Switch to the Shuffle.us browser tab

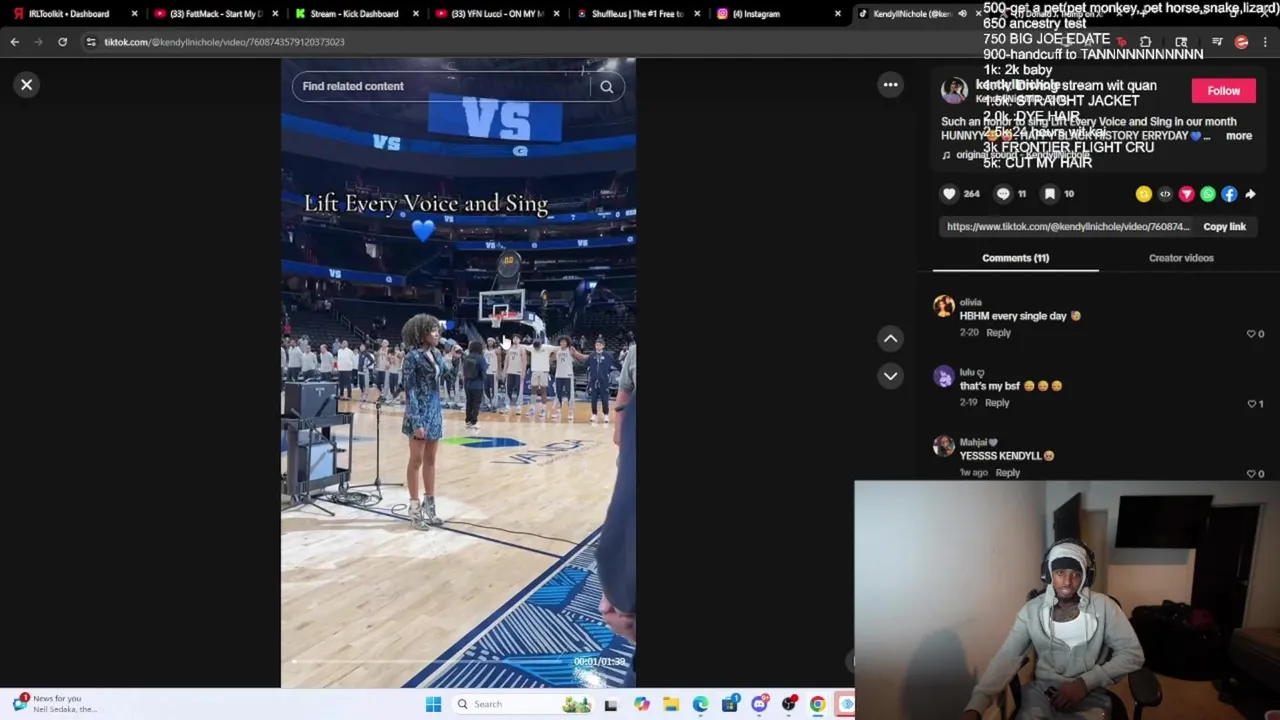point(637,14)
